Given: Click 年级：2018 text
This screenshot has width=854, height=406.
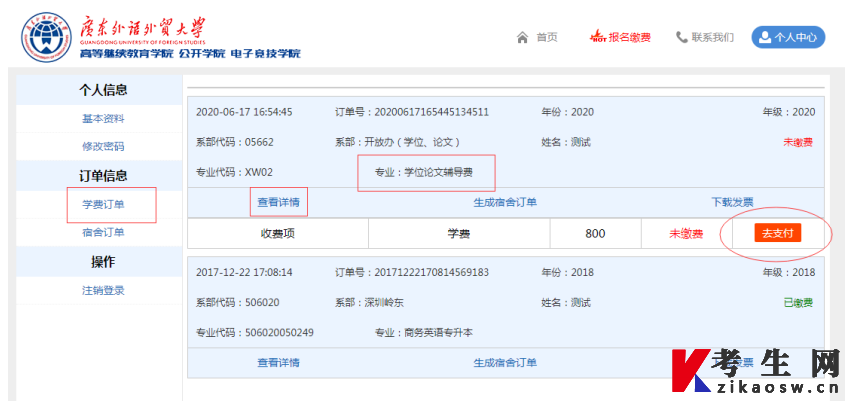Looking at the screenshot, I should 789,272.
